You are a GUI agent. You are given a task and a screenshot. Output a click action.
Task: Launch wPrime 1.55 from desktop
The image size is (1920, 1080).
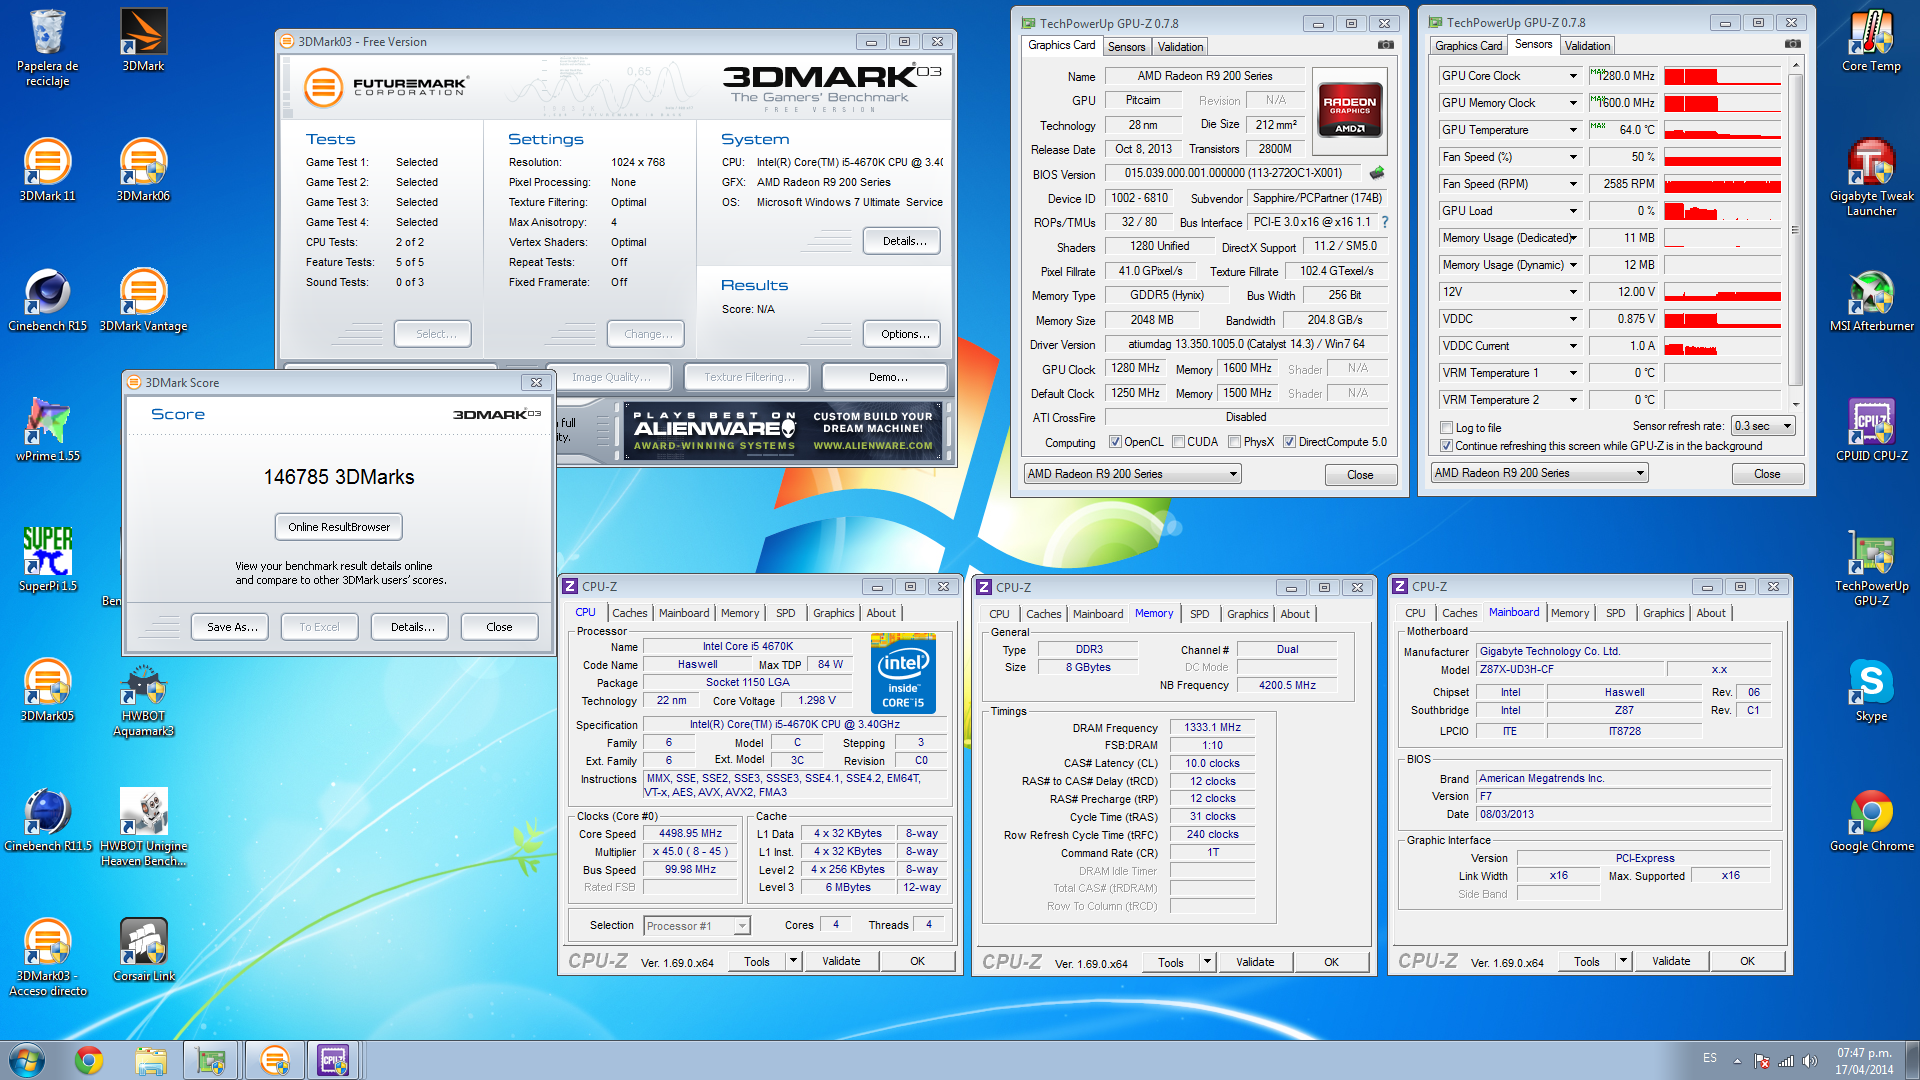47,430
